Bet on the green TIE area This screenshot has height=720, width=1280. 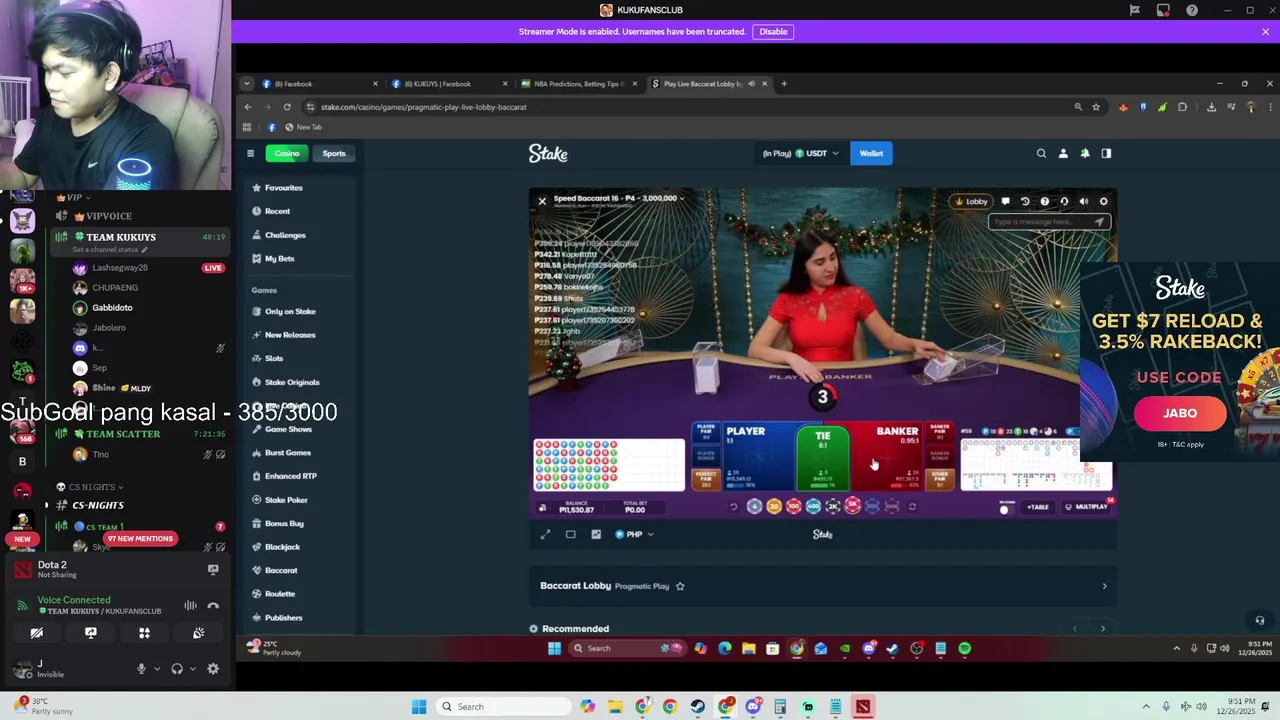tap(823, 456)
